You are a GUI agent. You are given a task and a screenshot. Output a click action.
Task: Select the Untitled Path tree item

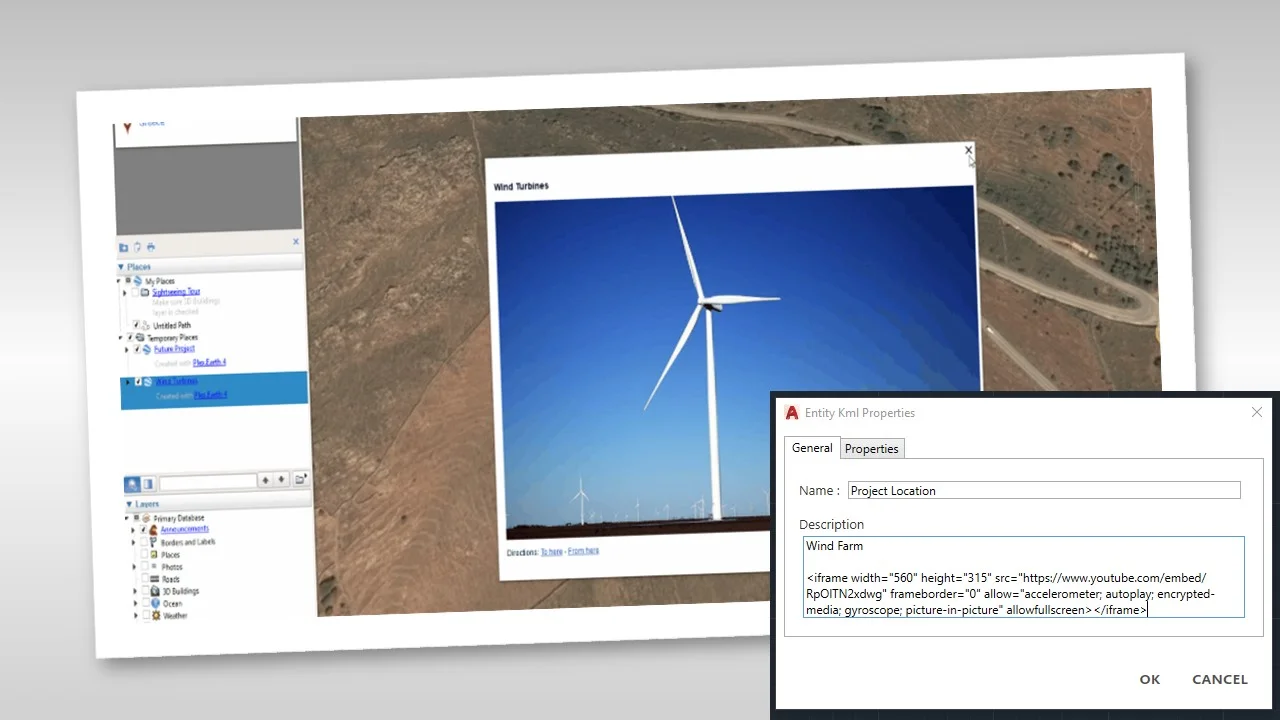(172, 325)
